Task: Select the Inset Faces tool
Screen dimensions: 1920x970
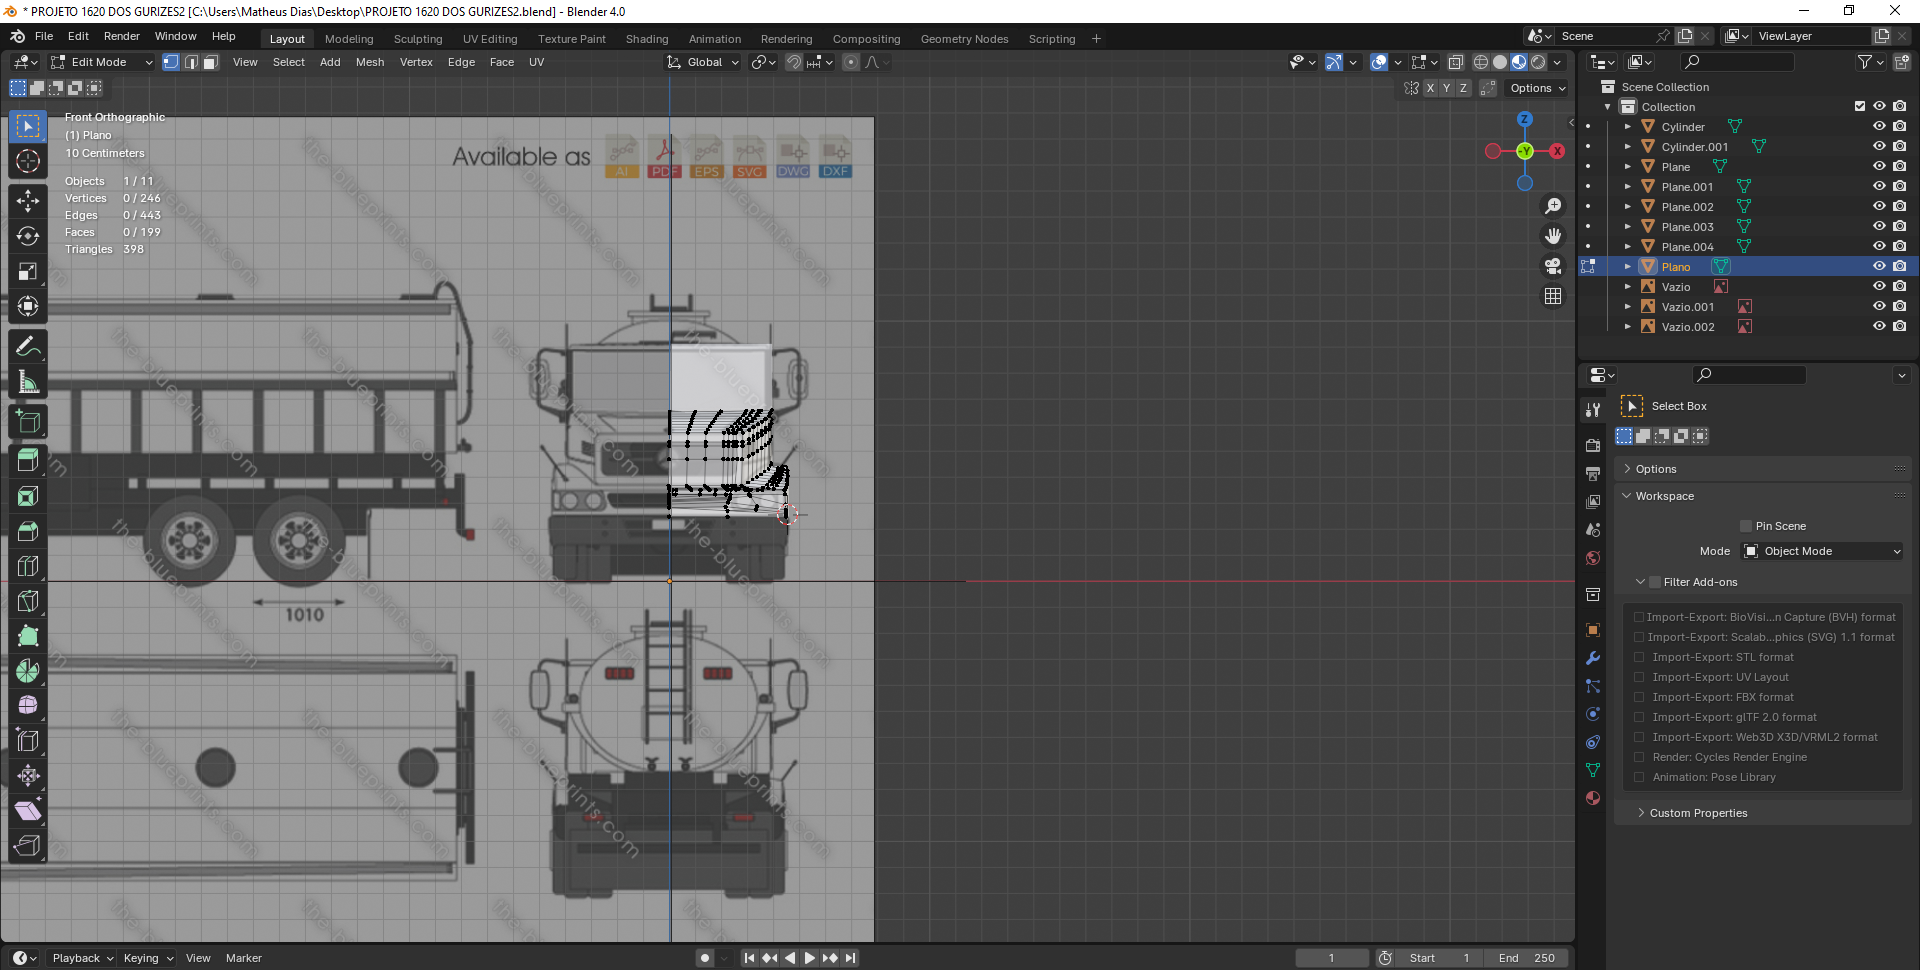Action: pyautogui.click(x=28, y=496)
